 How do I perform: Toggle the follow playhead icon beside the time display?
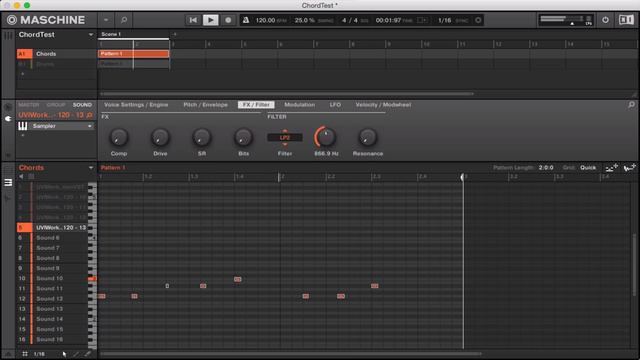pos(422,20)
